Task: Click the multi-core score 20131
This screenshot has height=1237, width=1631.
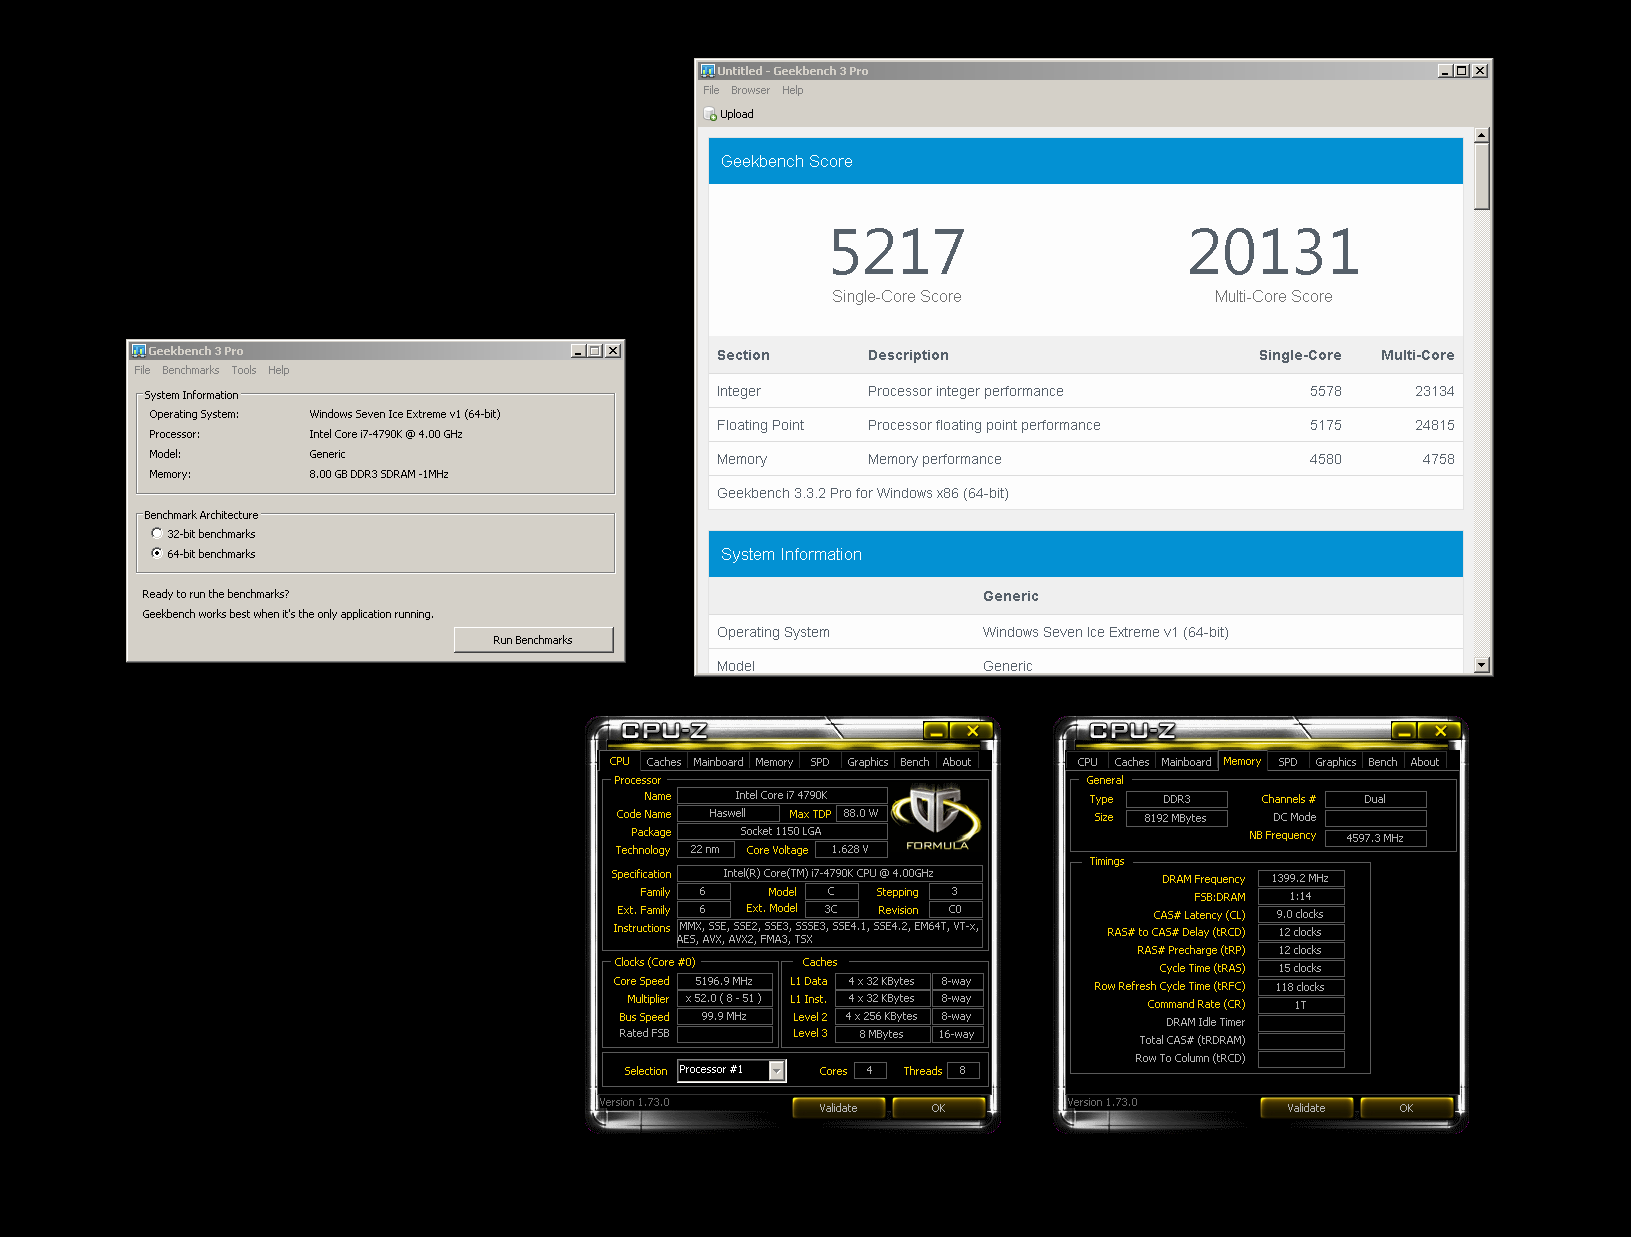Action: tap(1273, 252)
